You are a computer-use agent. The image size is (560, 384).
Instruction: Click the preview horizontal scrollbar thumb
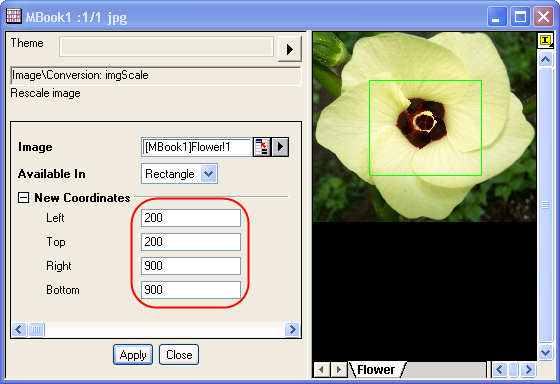[x=513, y=369]
